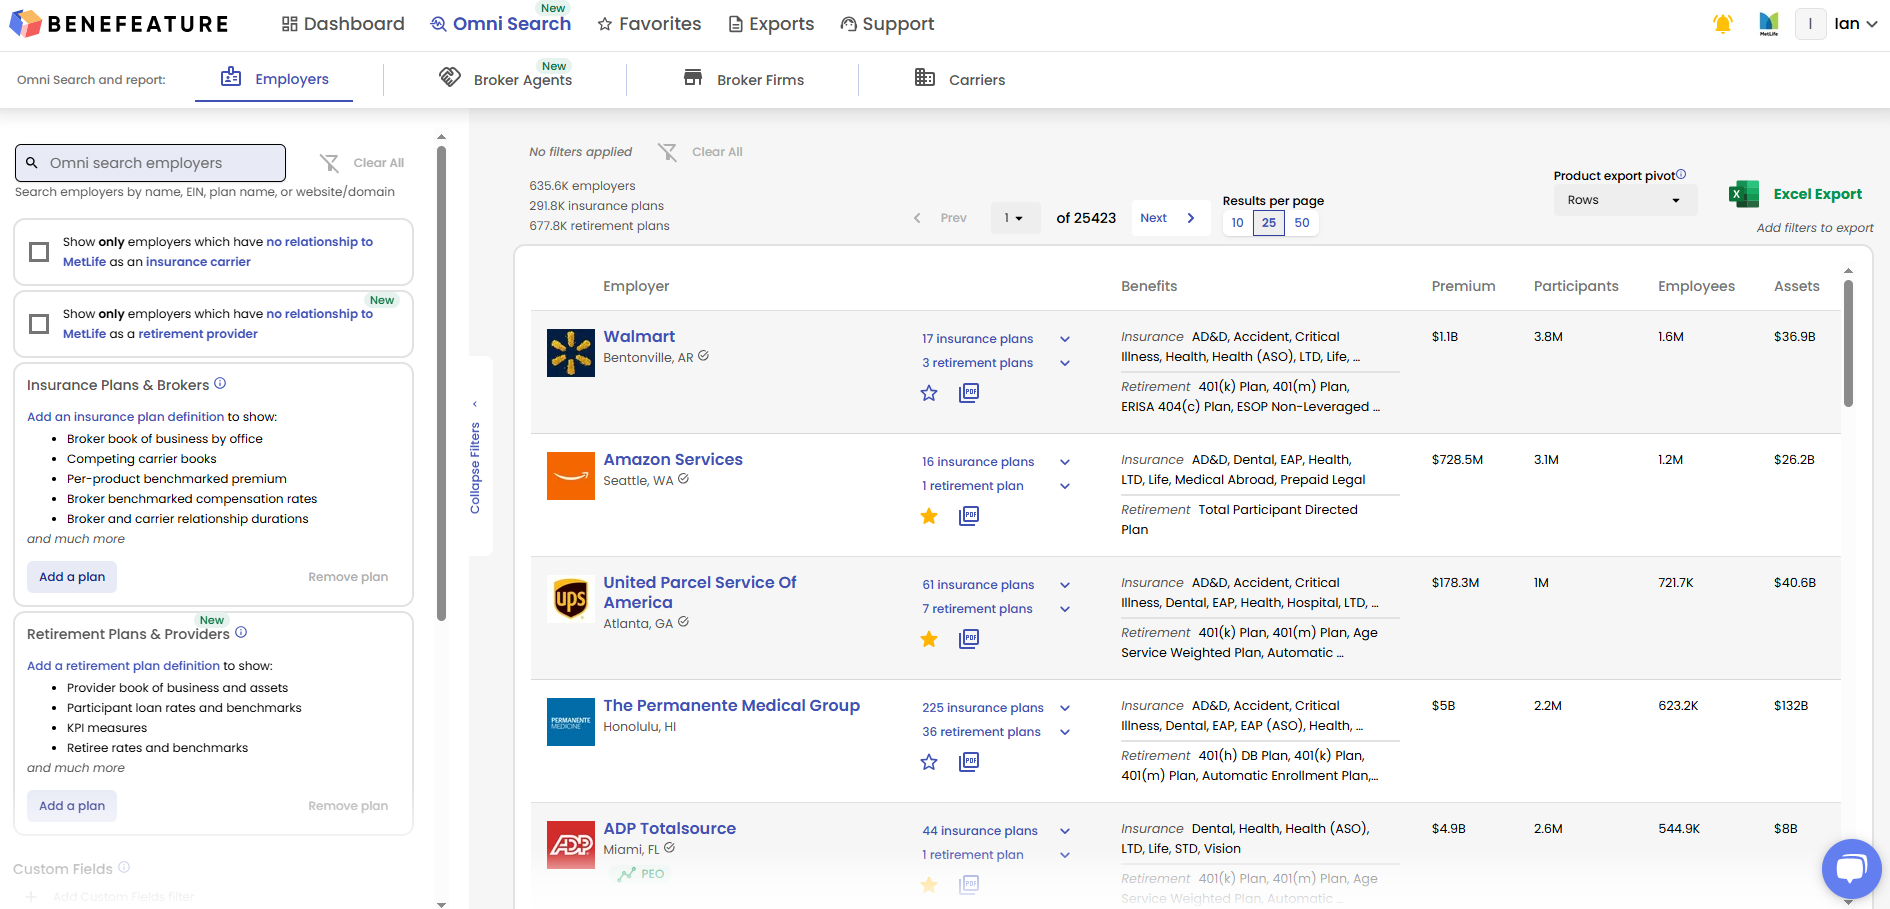Click the Omni Search navigation item
The width and height of the screenshot is (1890, 909).
[x=501, y=24]
